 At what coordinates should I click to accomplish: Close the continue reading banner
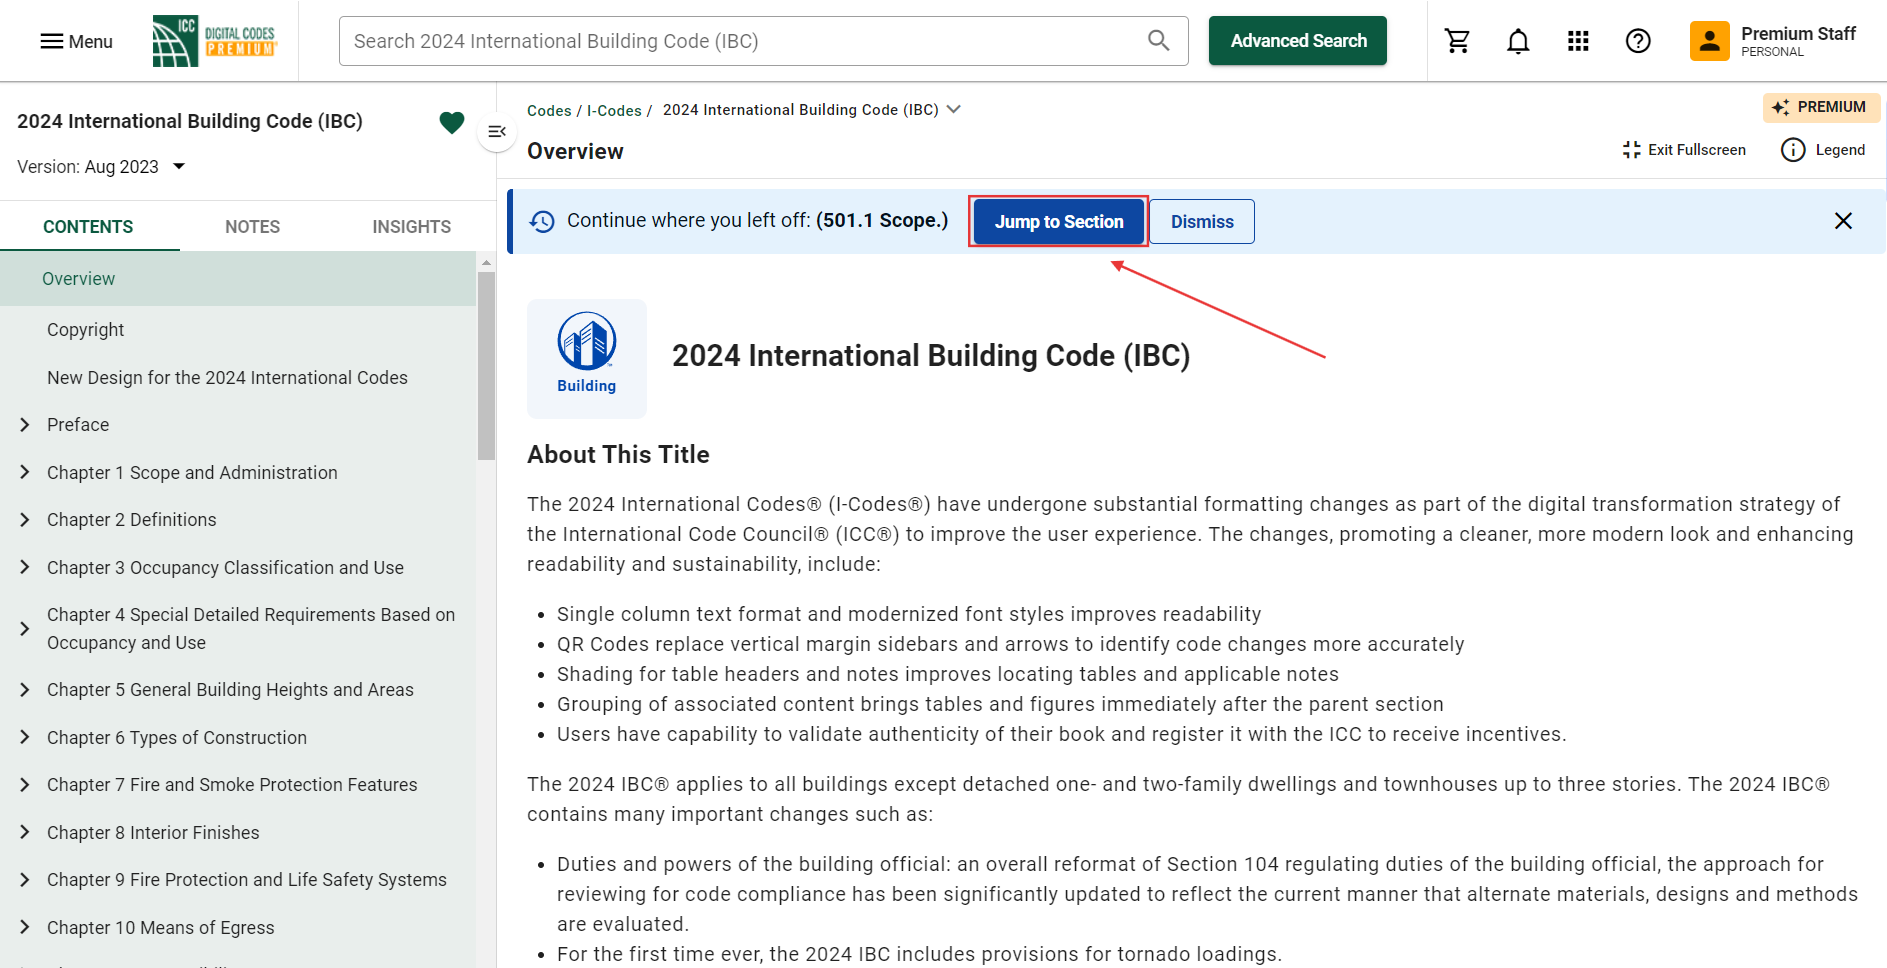click(1843, 221)
